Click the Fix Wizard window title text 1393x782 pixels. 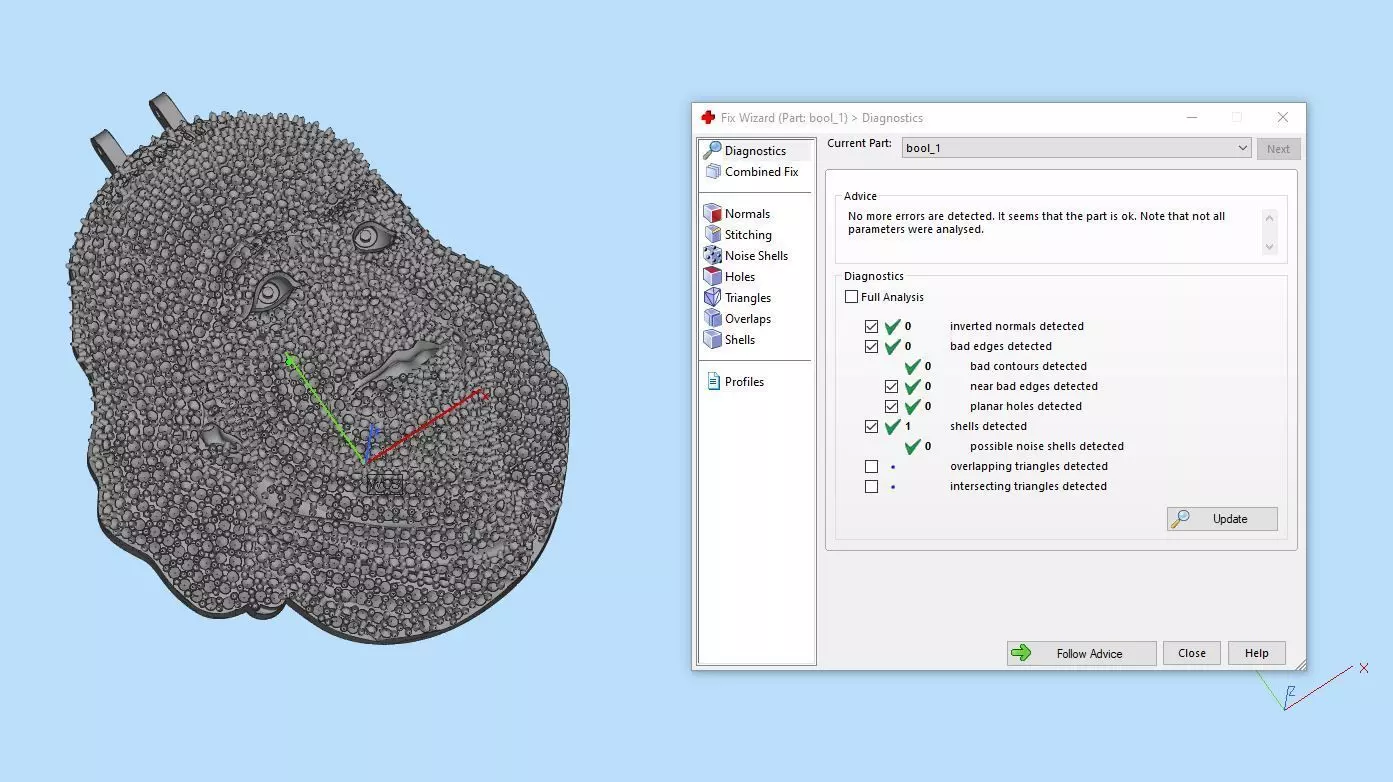coord(821,117)
